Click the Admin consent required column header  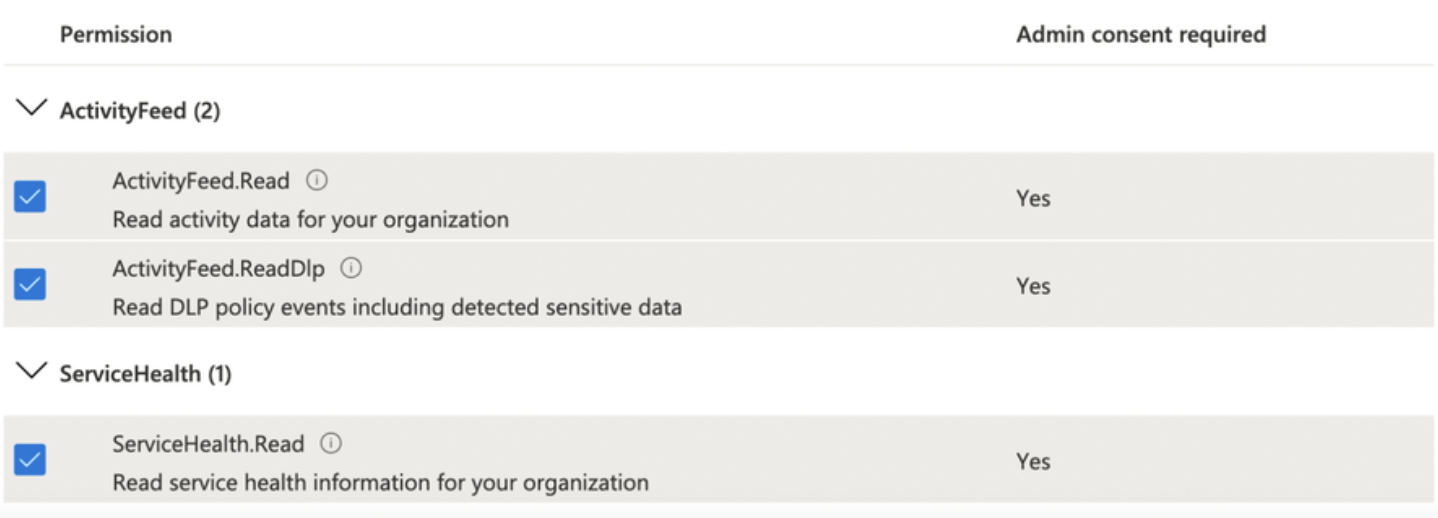1141,34
